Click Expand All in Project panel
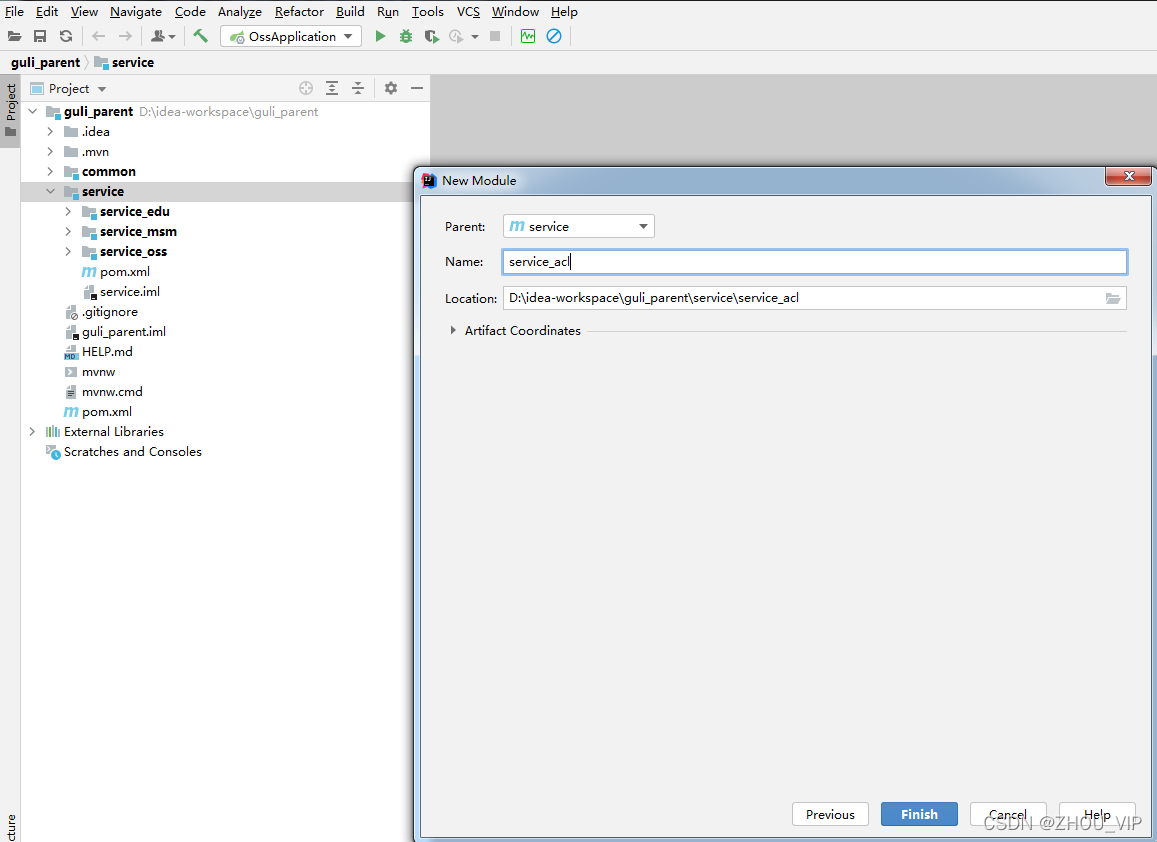The image size is (1157, 842). click(332, 89)
